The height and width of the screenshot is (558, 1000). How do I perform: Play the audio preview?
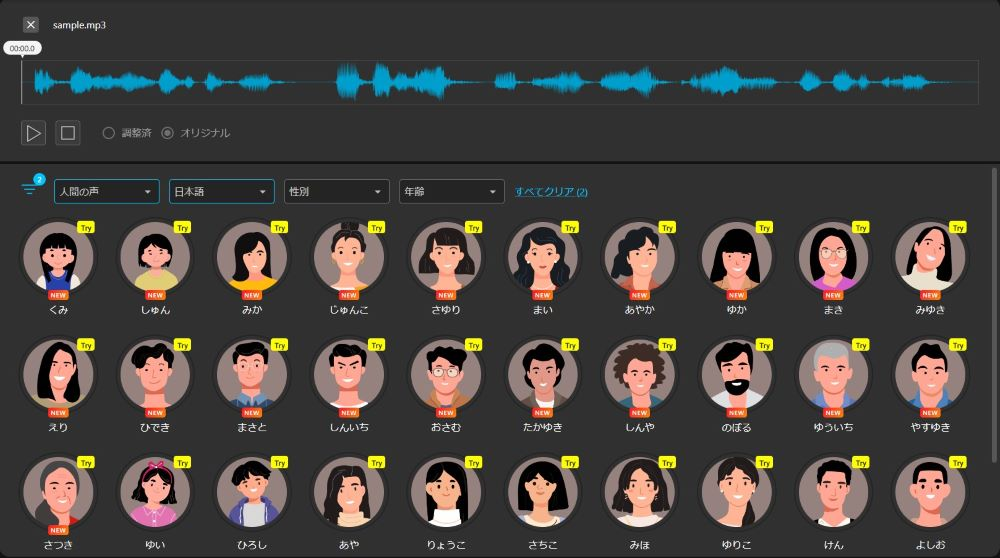(33, 133)
